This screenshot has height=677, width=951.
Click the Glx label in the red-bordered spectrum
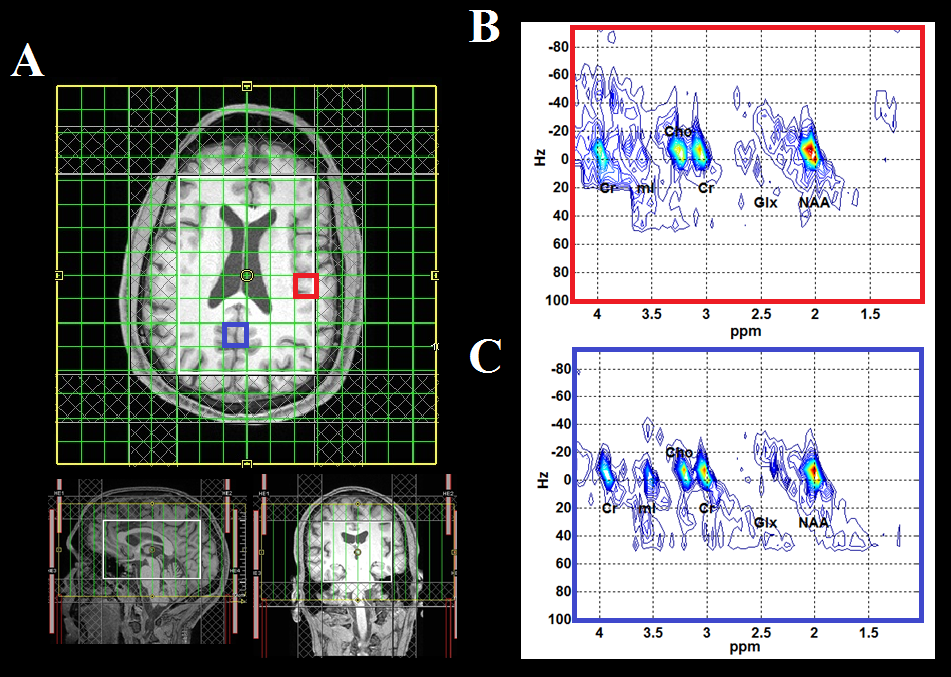pyautogui.click(x=766, y=202)
